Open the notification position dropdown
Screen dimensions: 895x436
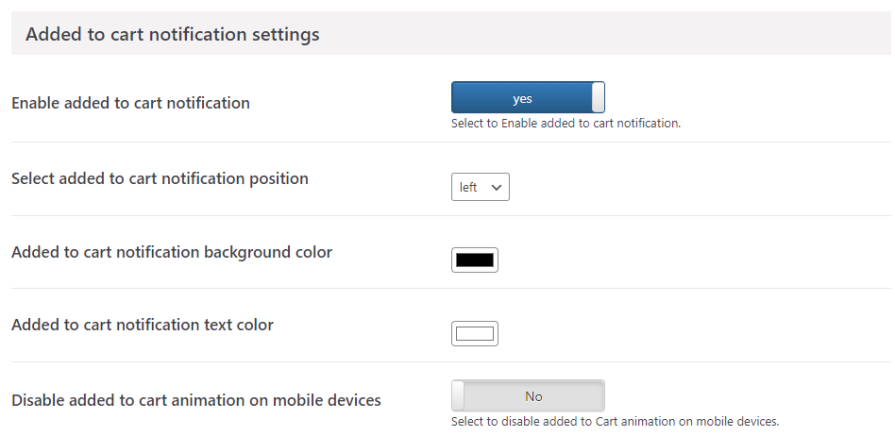(x=480, y=187)
